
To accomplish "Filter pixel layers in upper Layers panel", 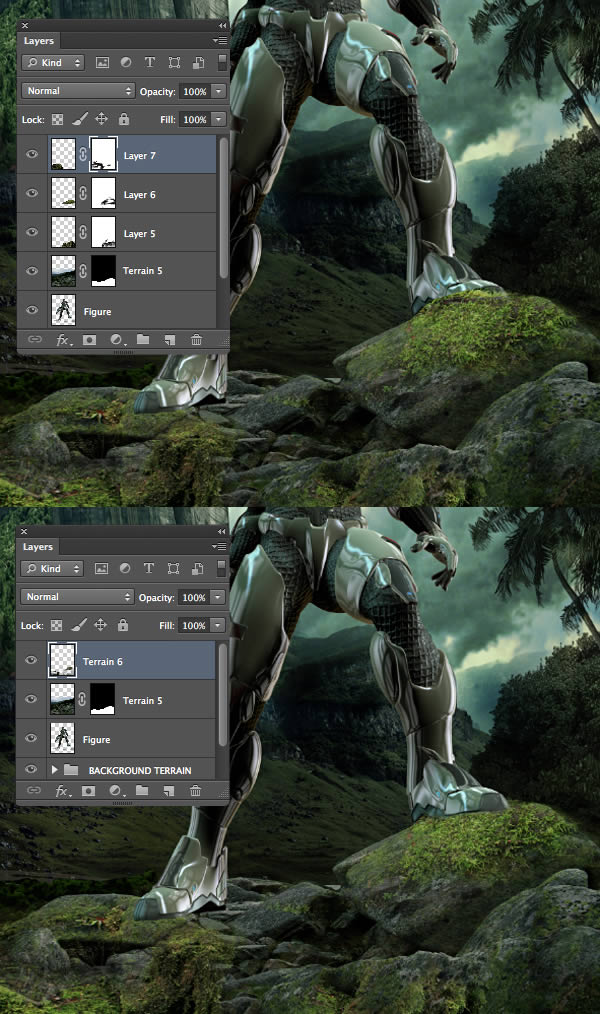I will point(102,63).
